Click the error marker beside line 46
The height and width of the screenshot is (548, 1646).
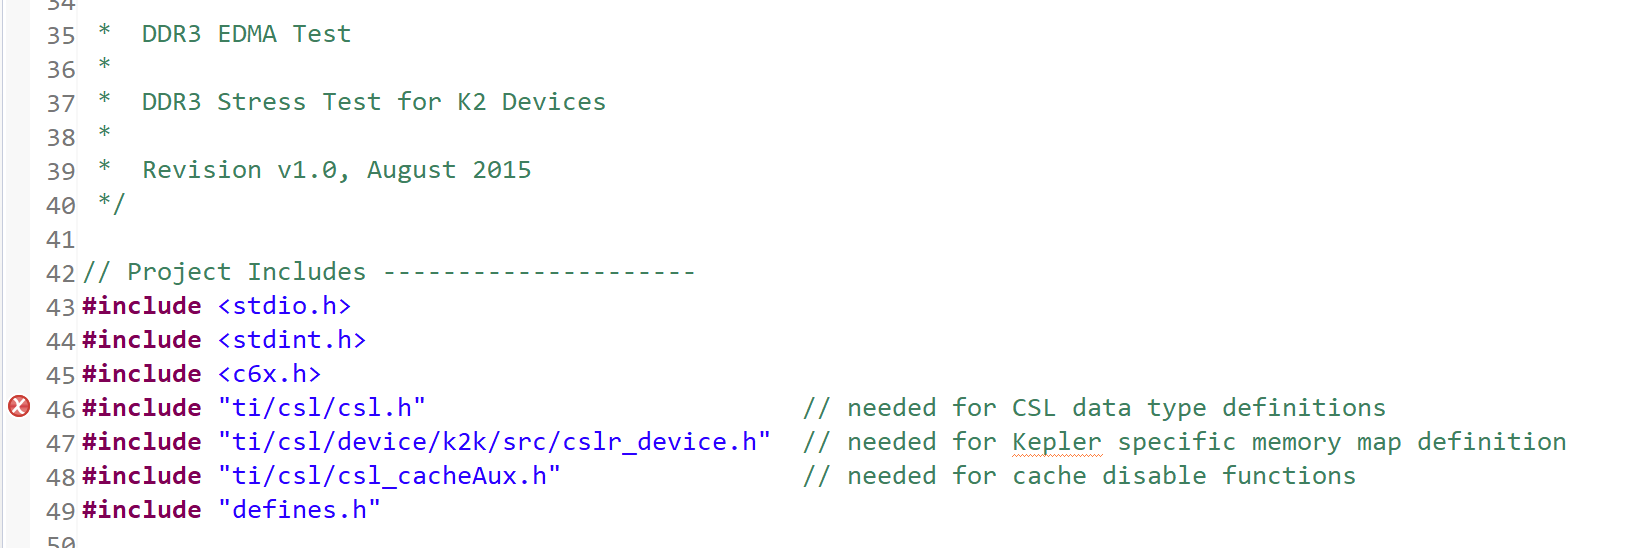click(x=19, y=406)
